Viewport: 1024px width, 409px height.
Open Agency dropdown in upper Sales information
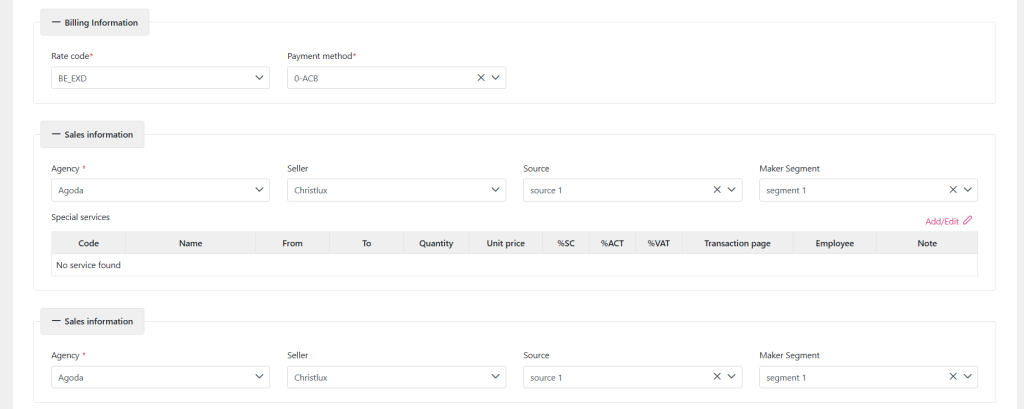click(x=160, y=190)
